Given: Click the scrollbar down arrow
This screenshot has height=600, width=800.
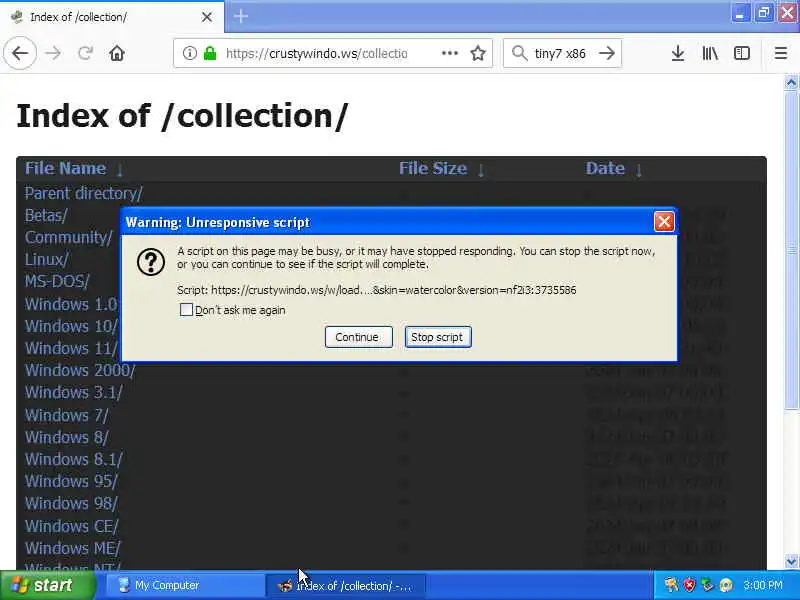Looking at the screenshot, I should (791, 562).
